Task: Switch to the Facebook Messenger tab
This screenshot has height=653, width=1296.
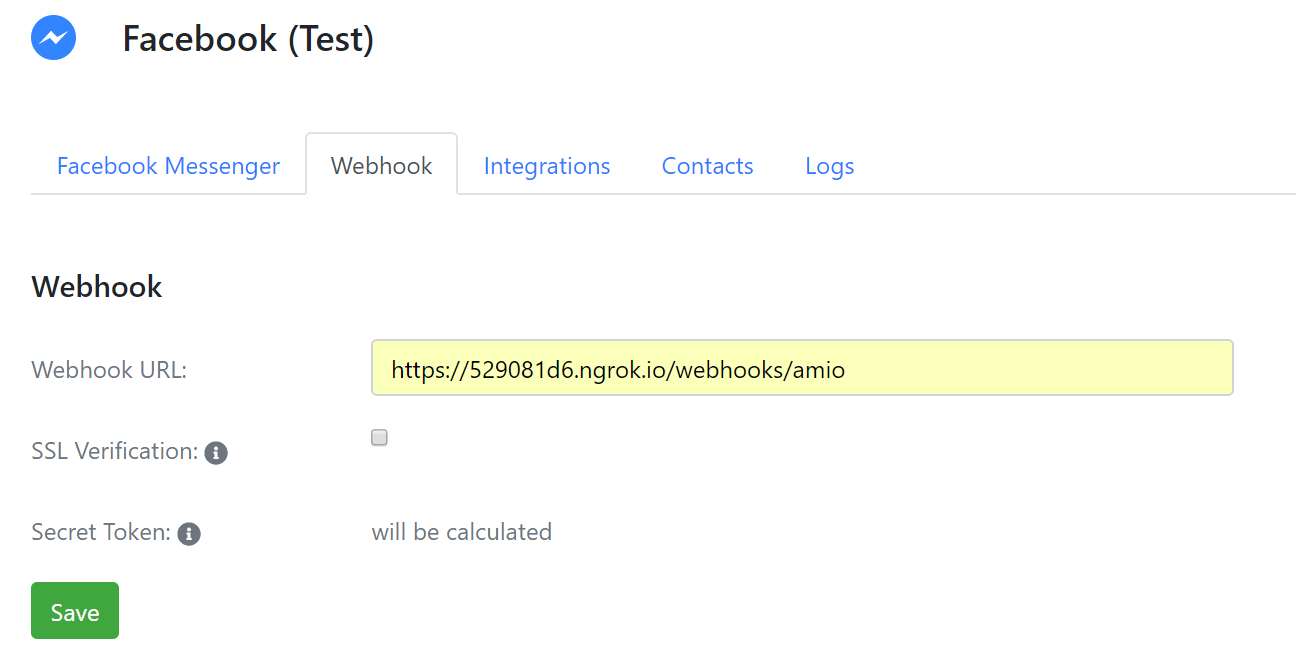Action: pyautogui.click(x=168, y=166)
